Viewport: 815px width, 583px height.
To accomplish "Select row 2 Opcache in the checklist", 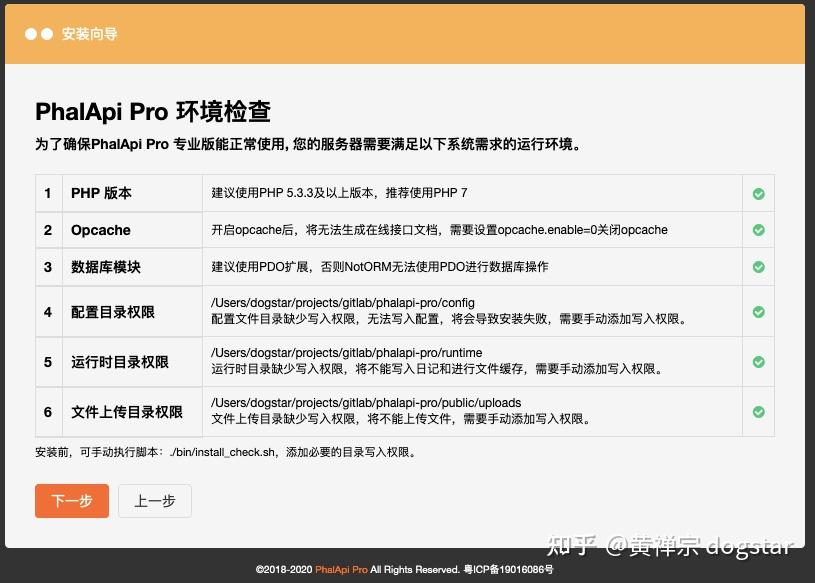I will tap(101, 230).
